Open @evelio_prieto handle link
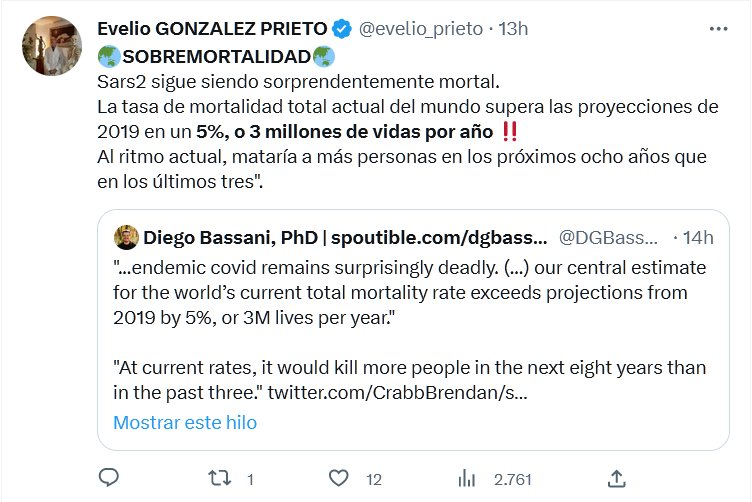 (419, 30)
